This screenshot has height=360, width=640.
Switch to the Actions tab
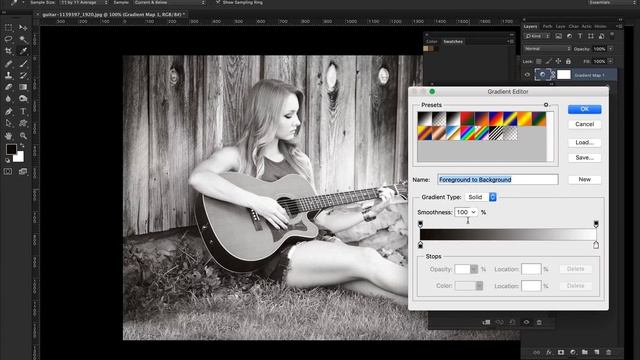[586, 26]
